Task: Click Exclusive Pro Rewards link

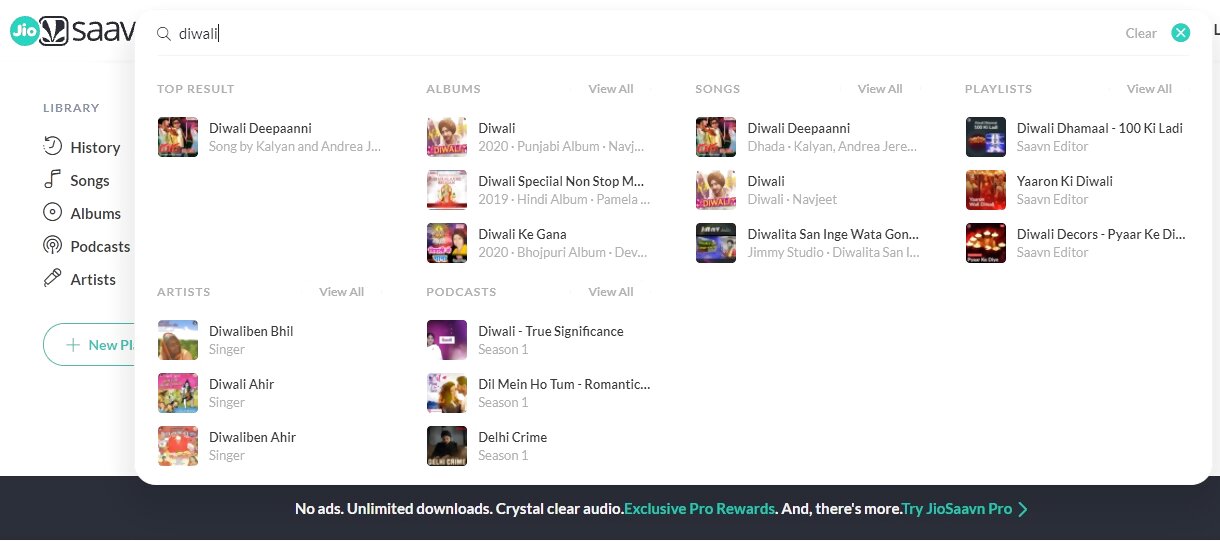Action: pyautogui.click(x=699, y=509)
